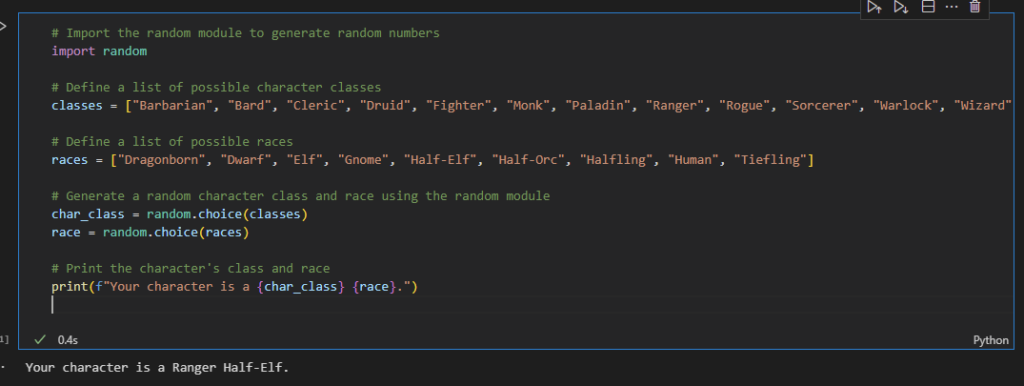Click 'random.choice(classes)' in the code

tap(227, 214)
